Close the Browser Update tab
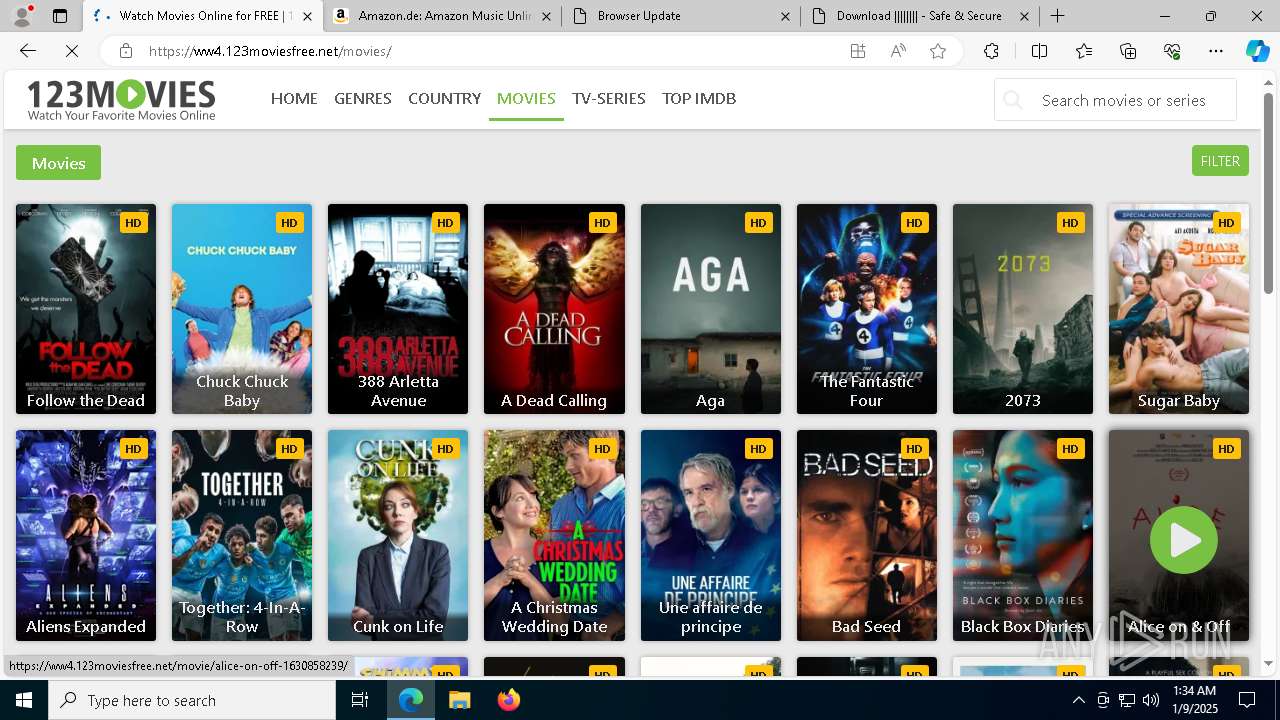The width and height of the screenshot is (1280, 720). click(x=785, y=16)
